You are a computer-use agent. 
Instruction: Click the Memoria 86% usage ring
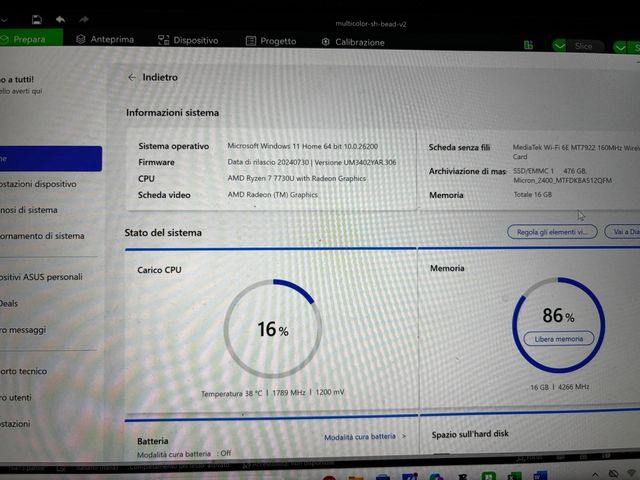click(558, 324)
